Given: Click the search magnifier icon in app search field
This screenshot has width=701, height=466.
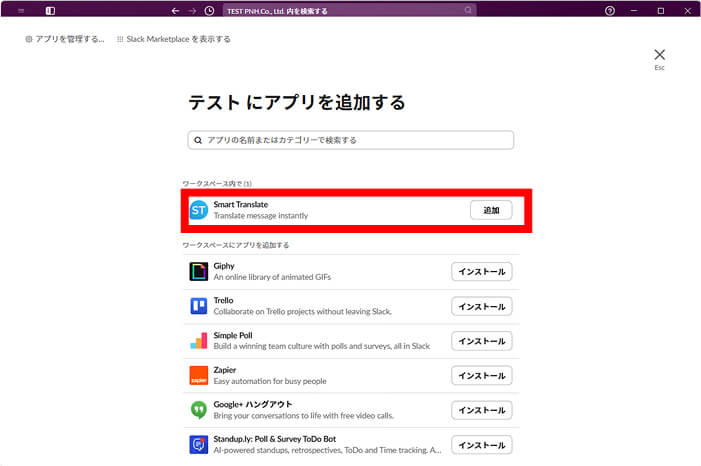Looking at the screenshot, I should (198, 140).
